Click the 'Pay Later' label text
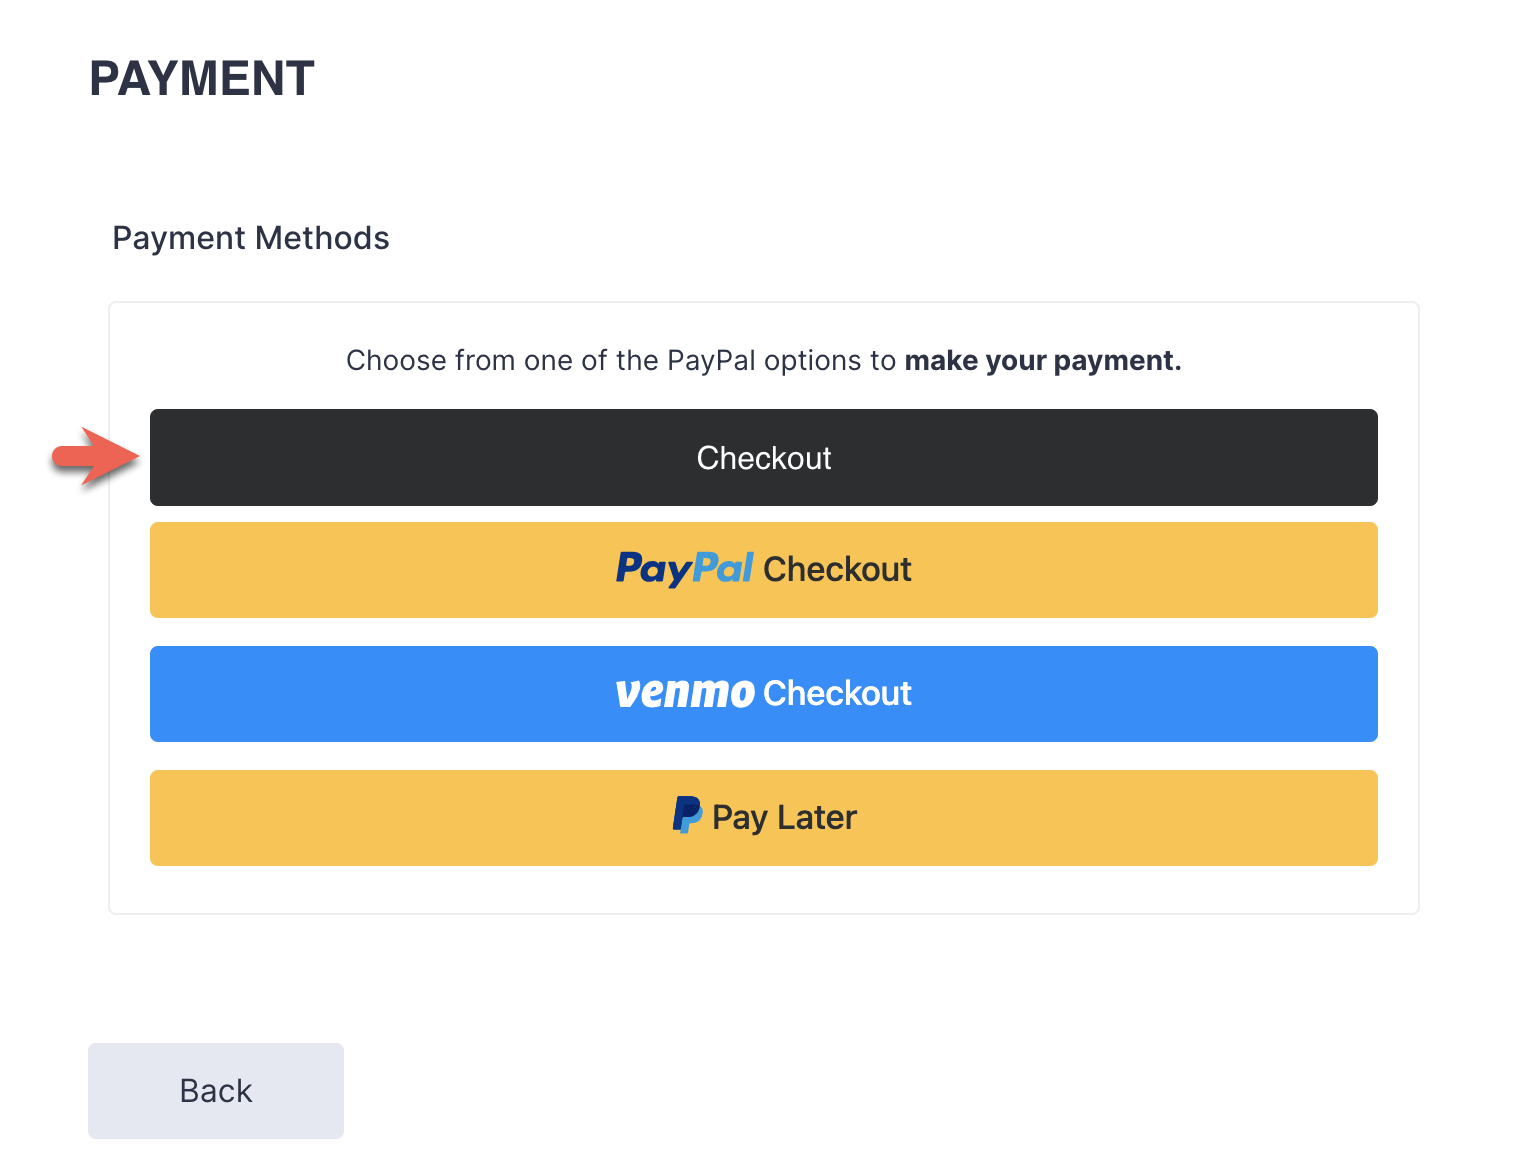 coord(784,818)
